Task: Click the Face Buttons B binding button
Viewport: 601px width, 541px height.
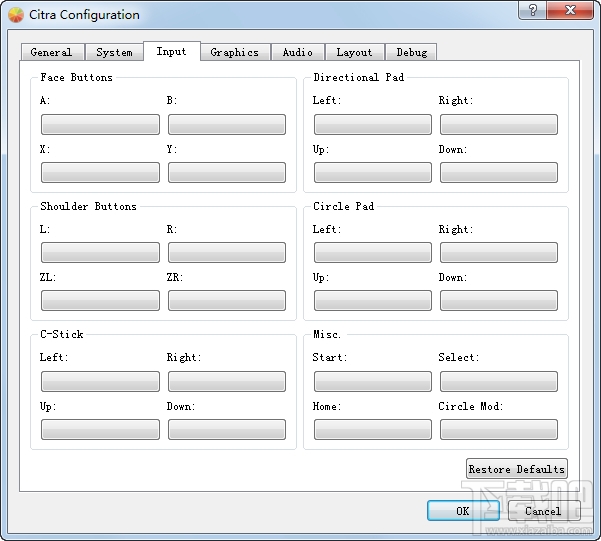Action: coord(227,124)
